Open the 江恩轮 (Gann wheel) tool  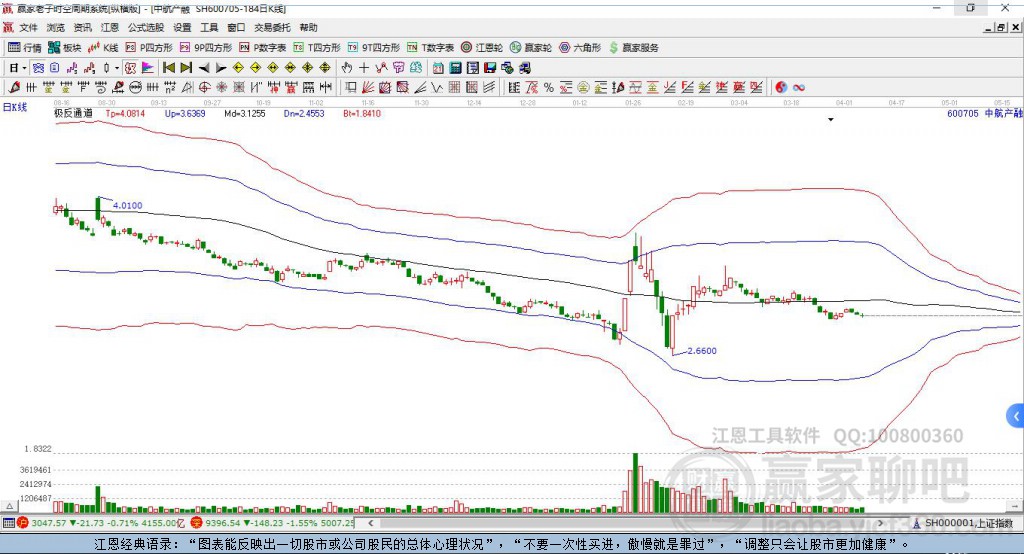[x=481, y=48]
